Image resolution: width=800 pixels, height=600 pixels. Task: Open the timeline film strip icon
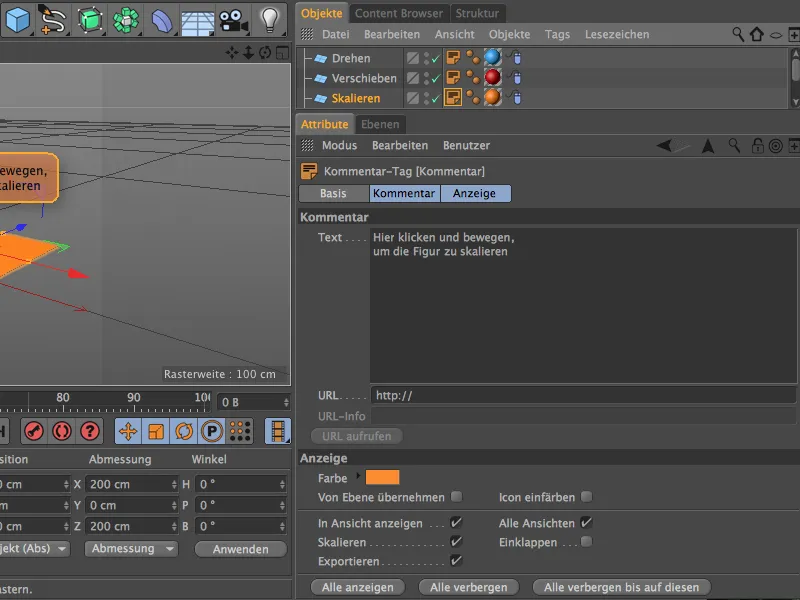click(x=278, y=432)
